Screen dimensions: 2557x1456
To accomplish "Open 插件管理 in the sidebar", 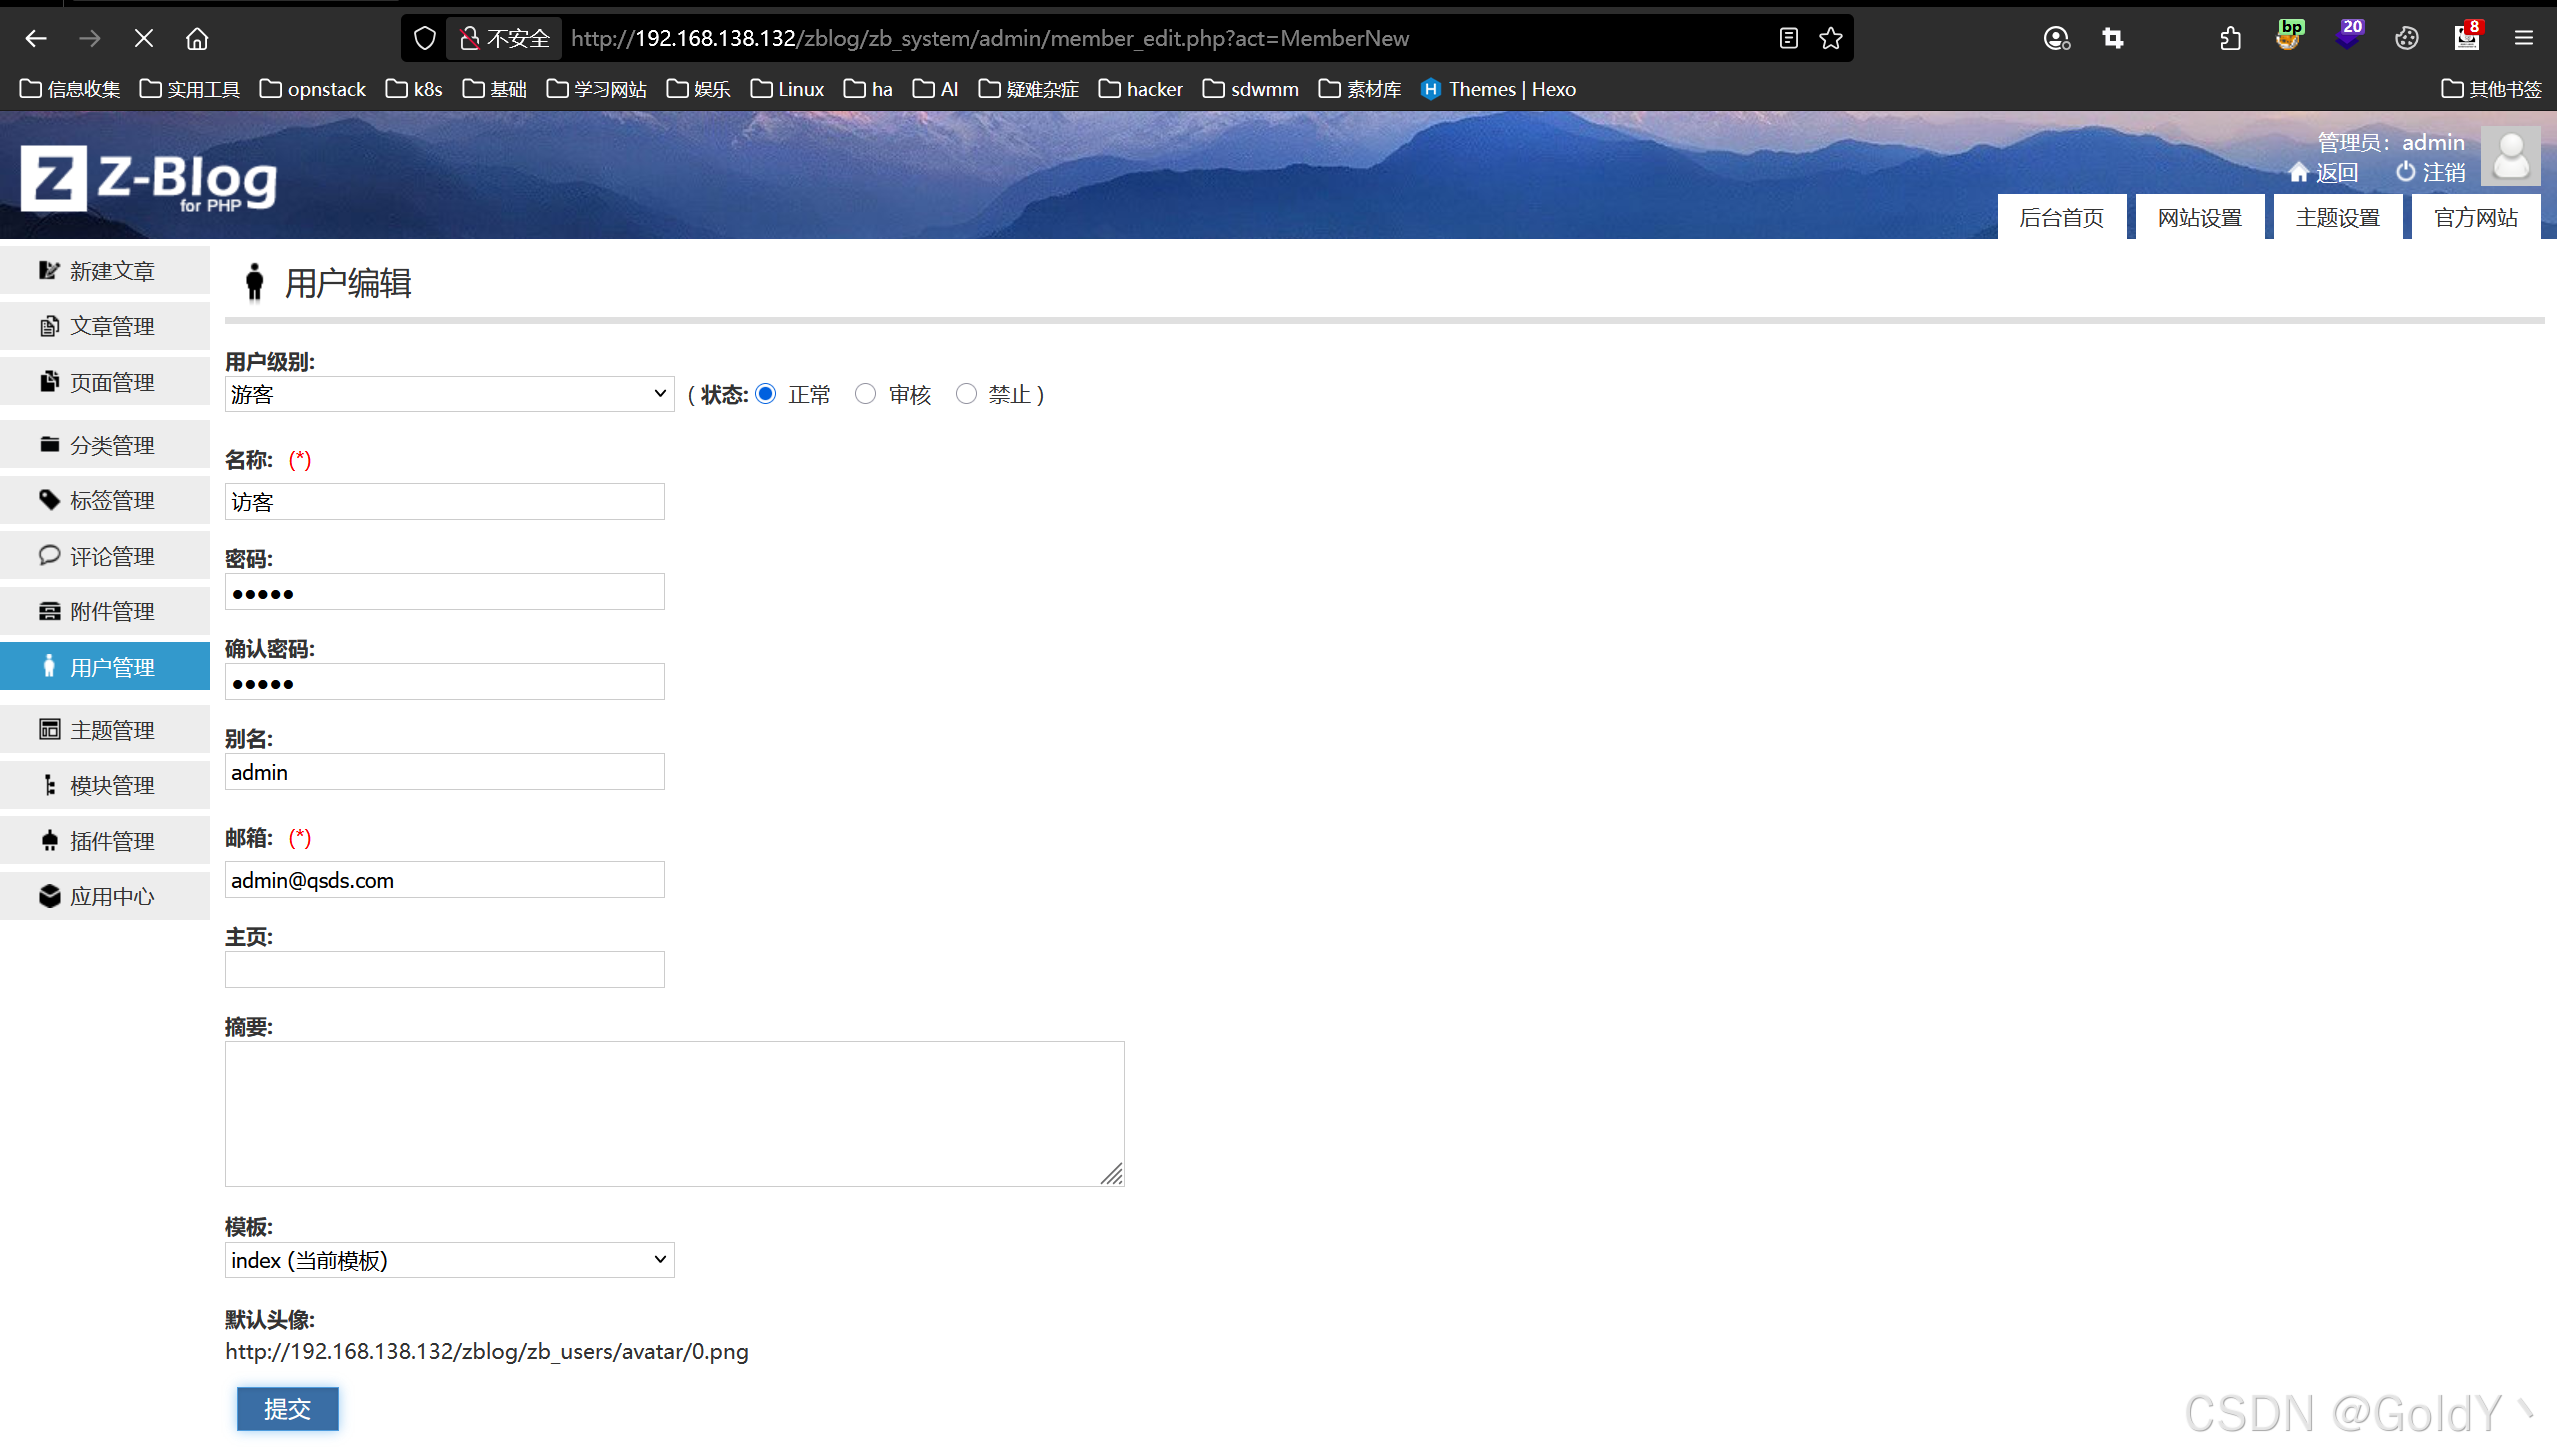I will coord(110,841).
